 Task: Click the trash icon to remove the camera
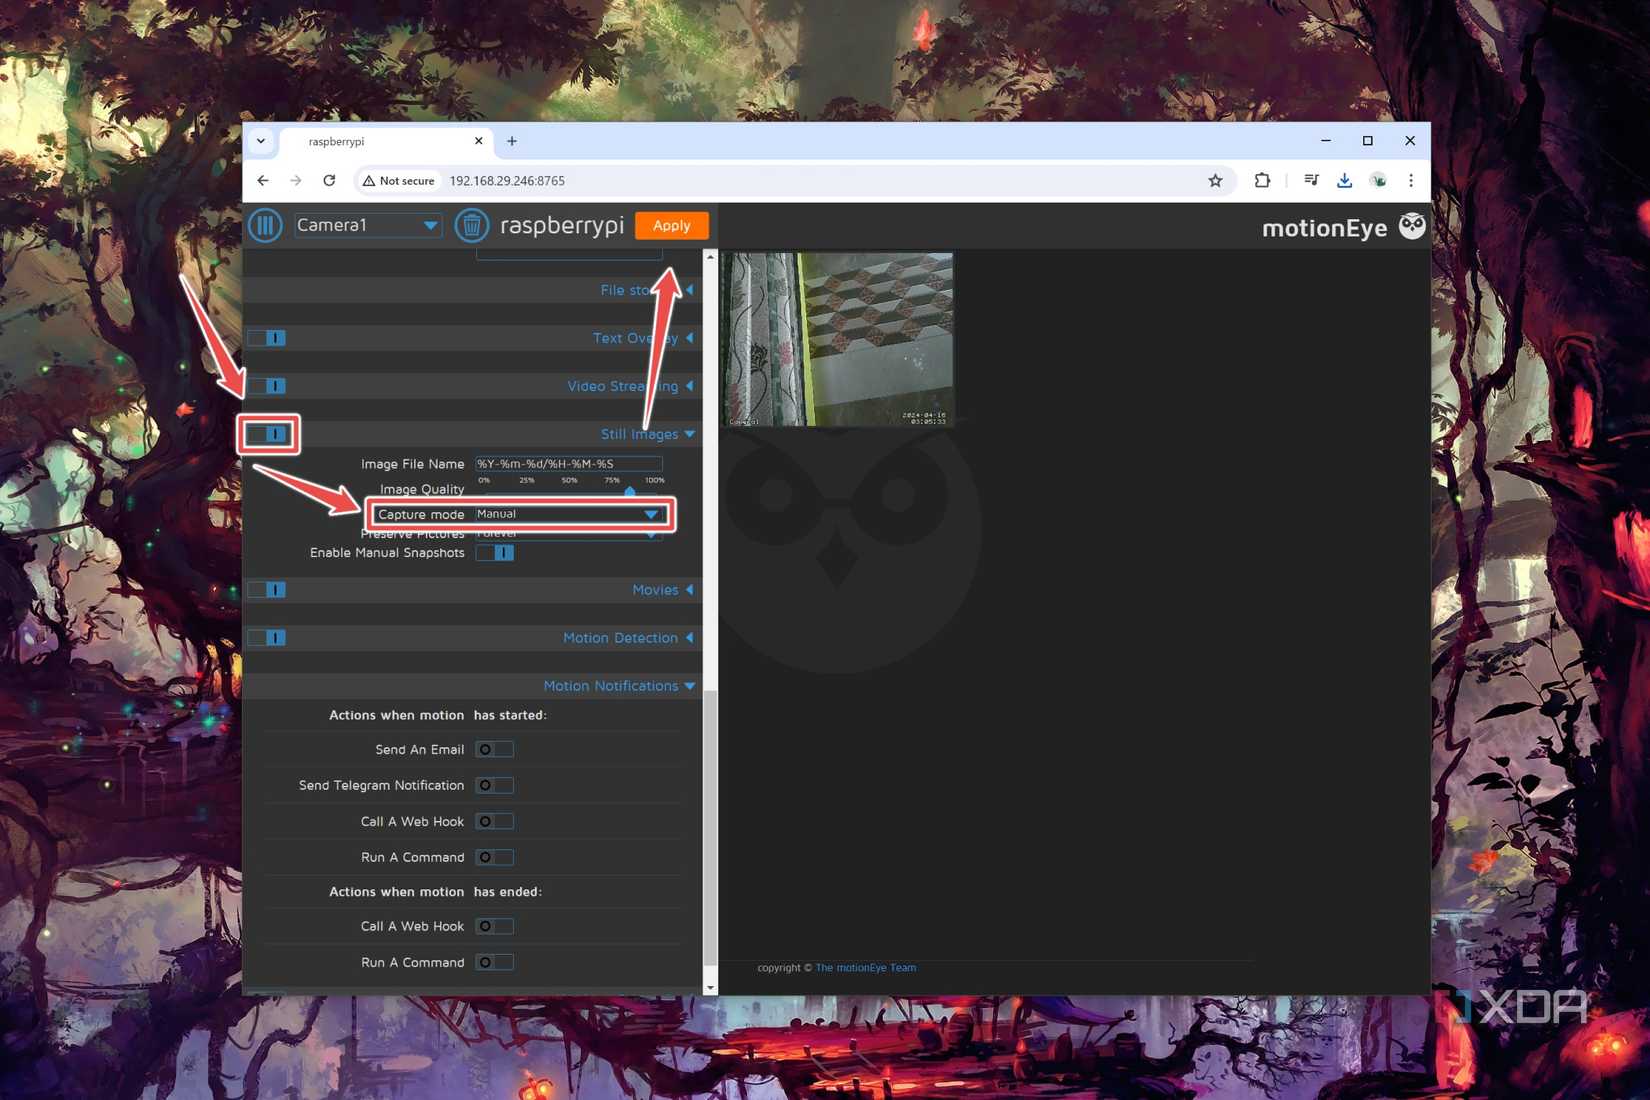471,225
